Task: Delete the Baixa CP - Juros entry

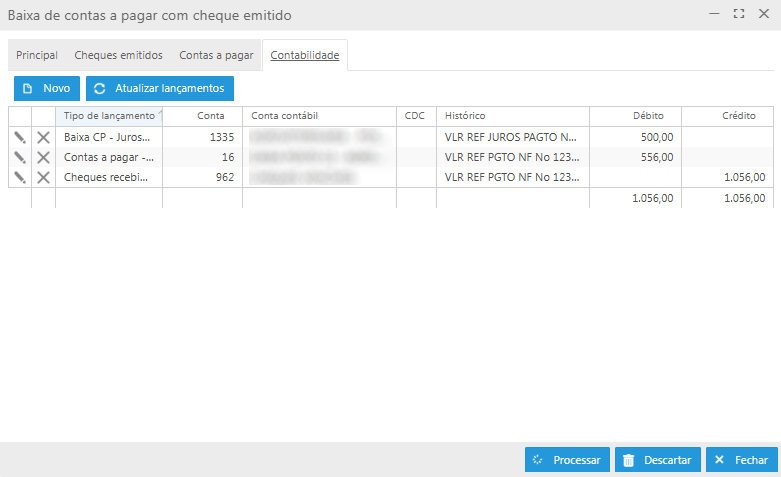Action: pyautogui.click(x=43, y=137)
